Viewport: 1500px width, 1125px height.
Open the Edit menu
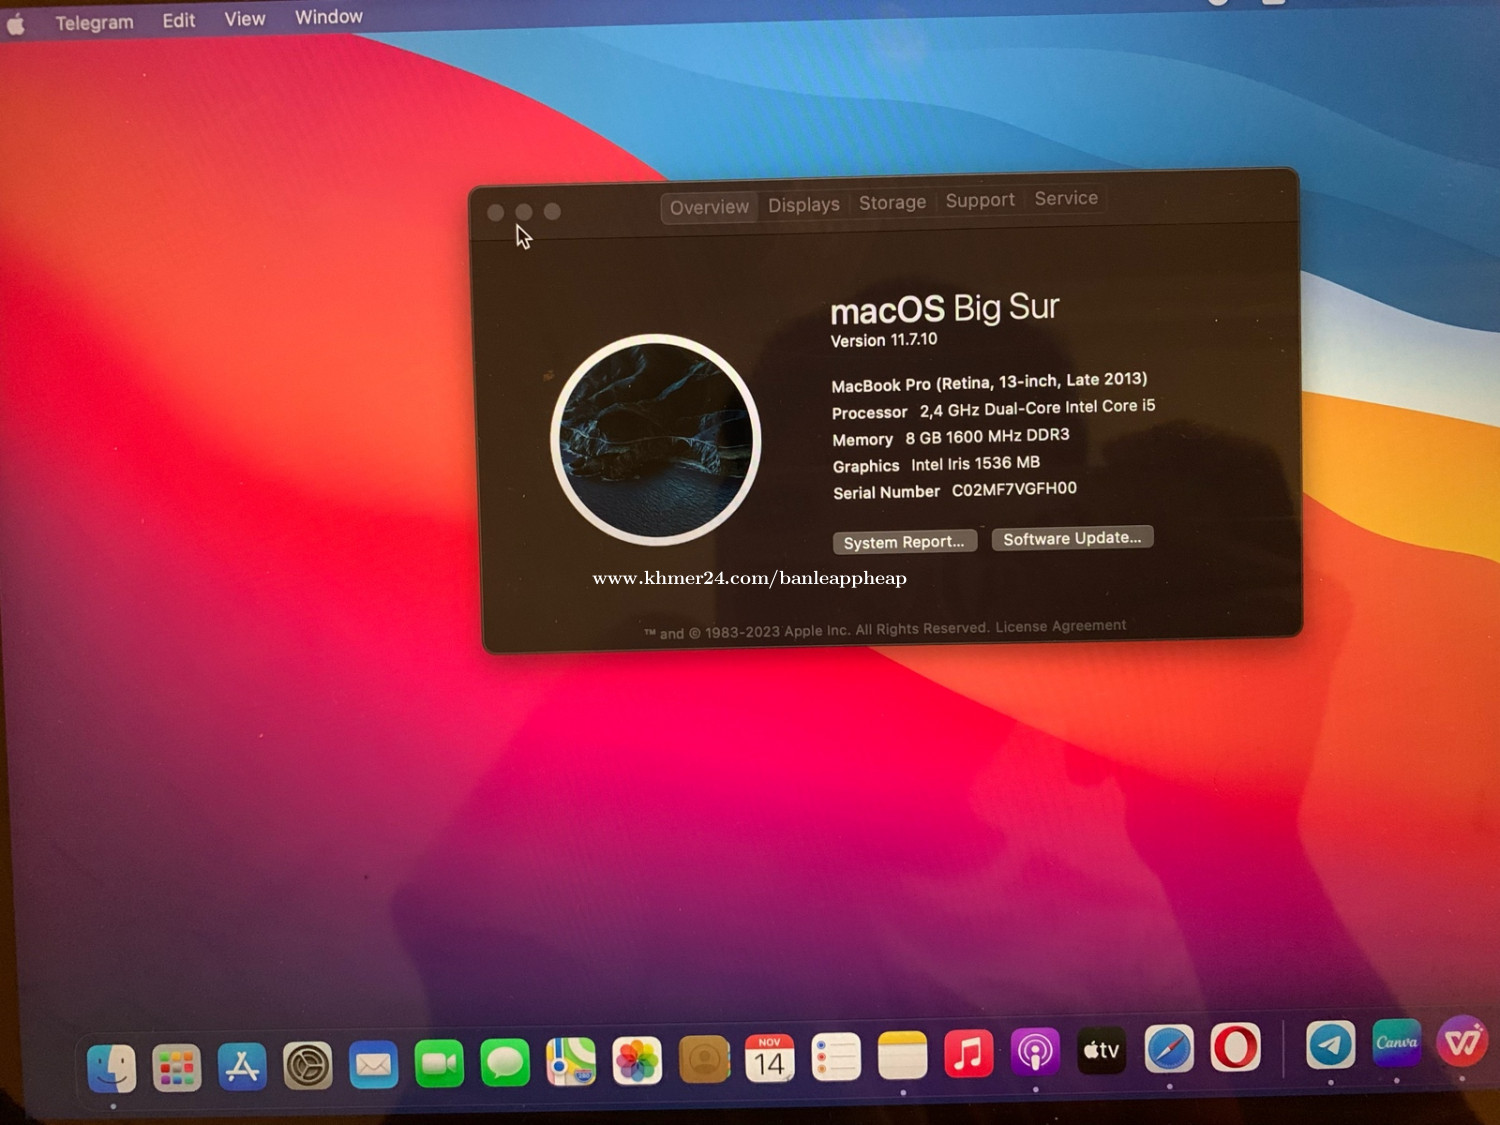pos(179,20)
